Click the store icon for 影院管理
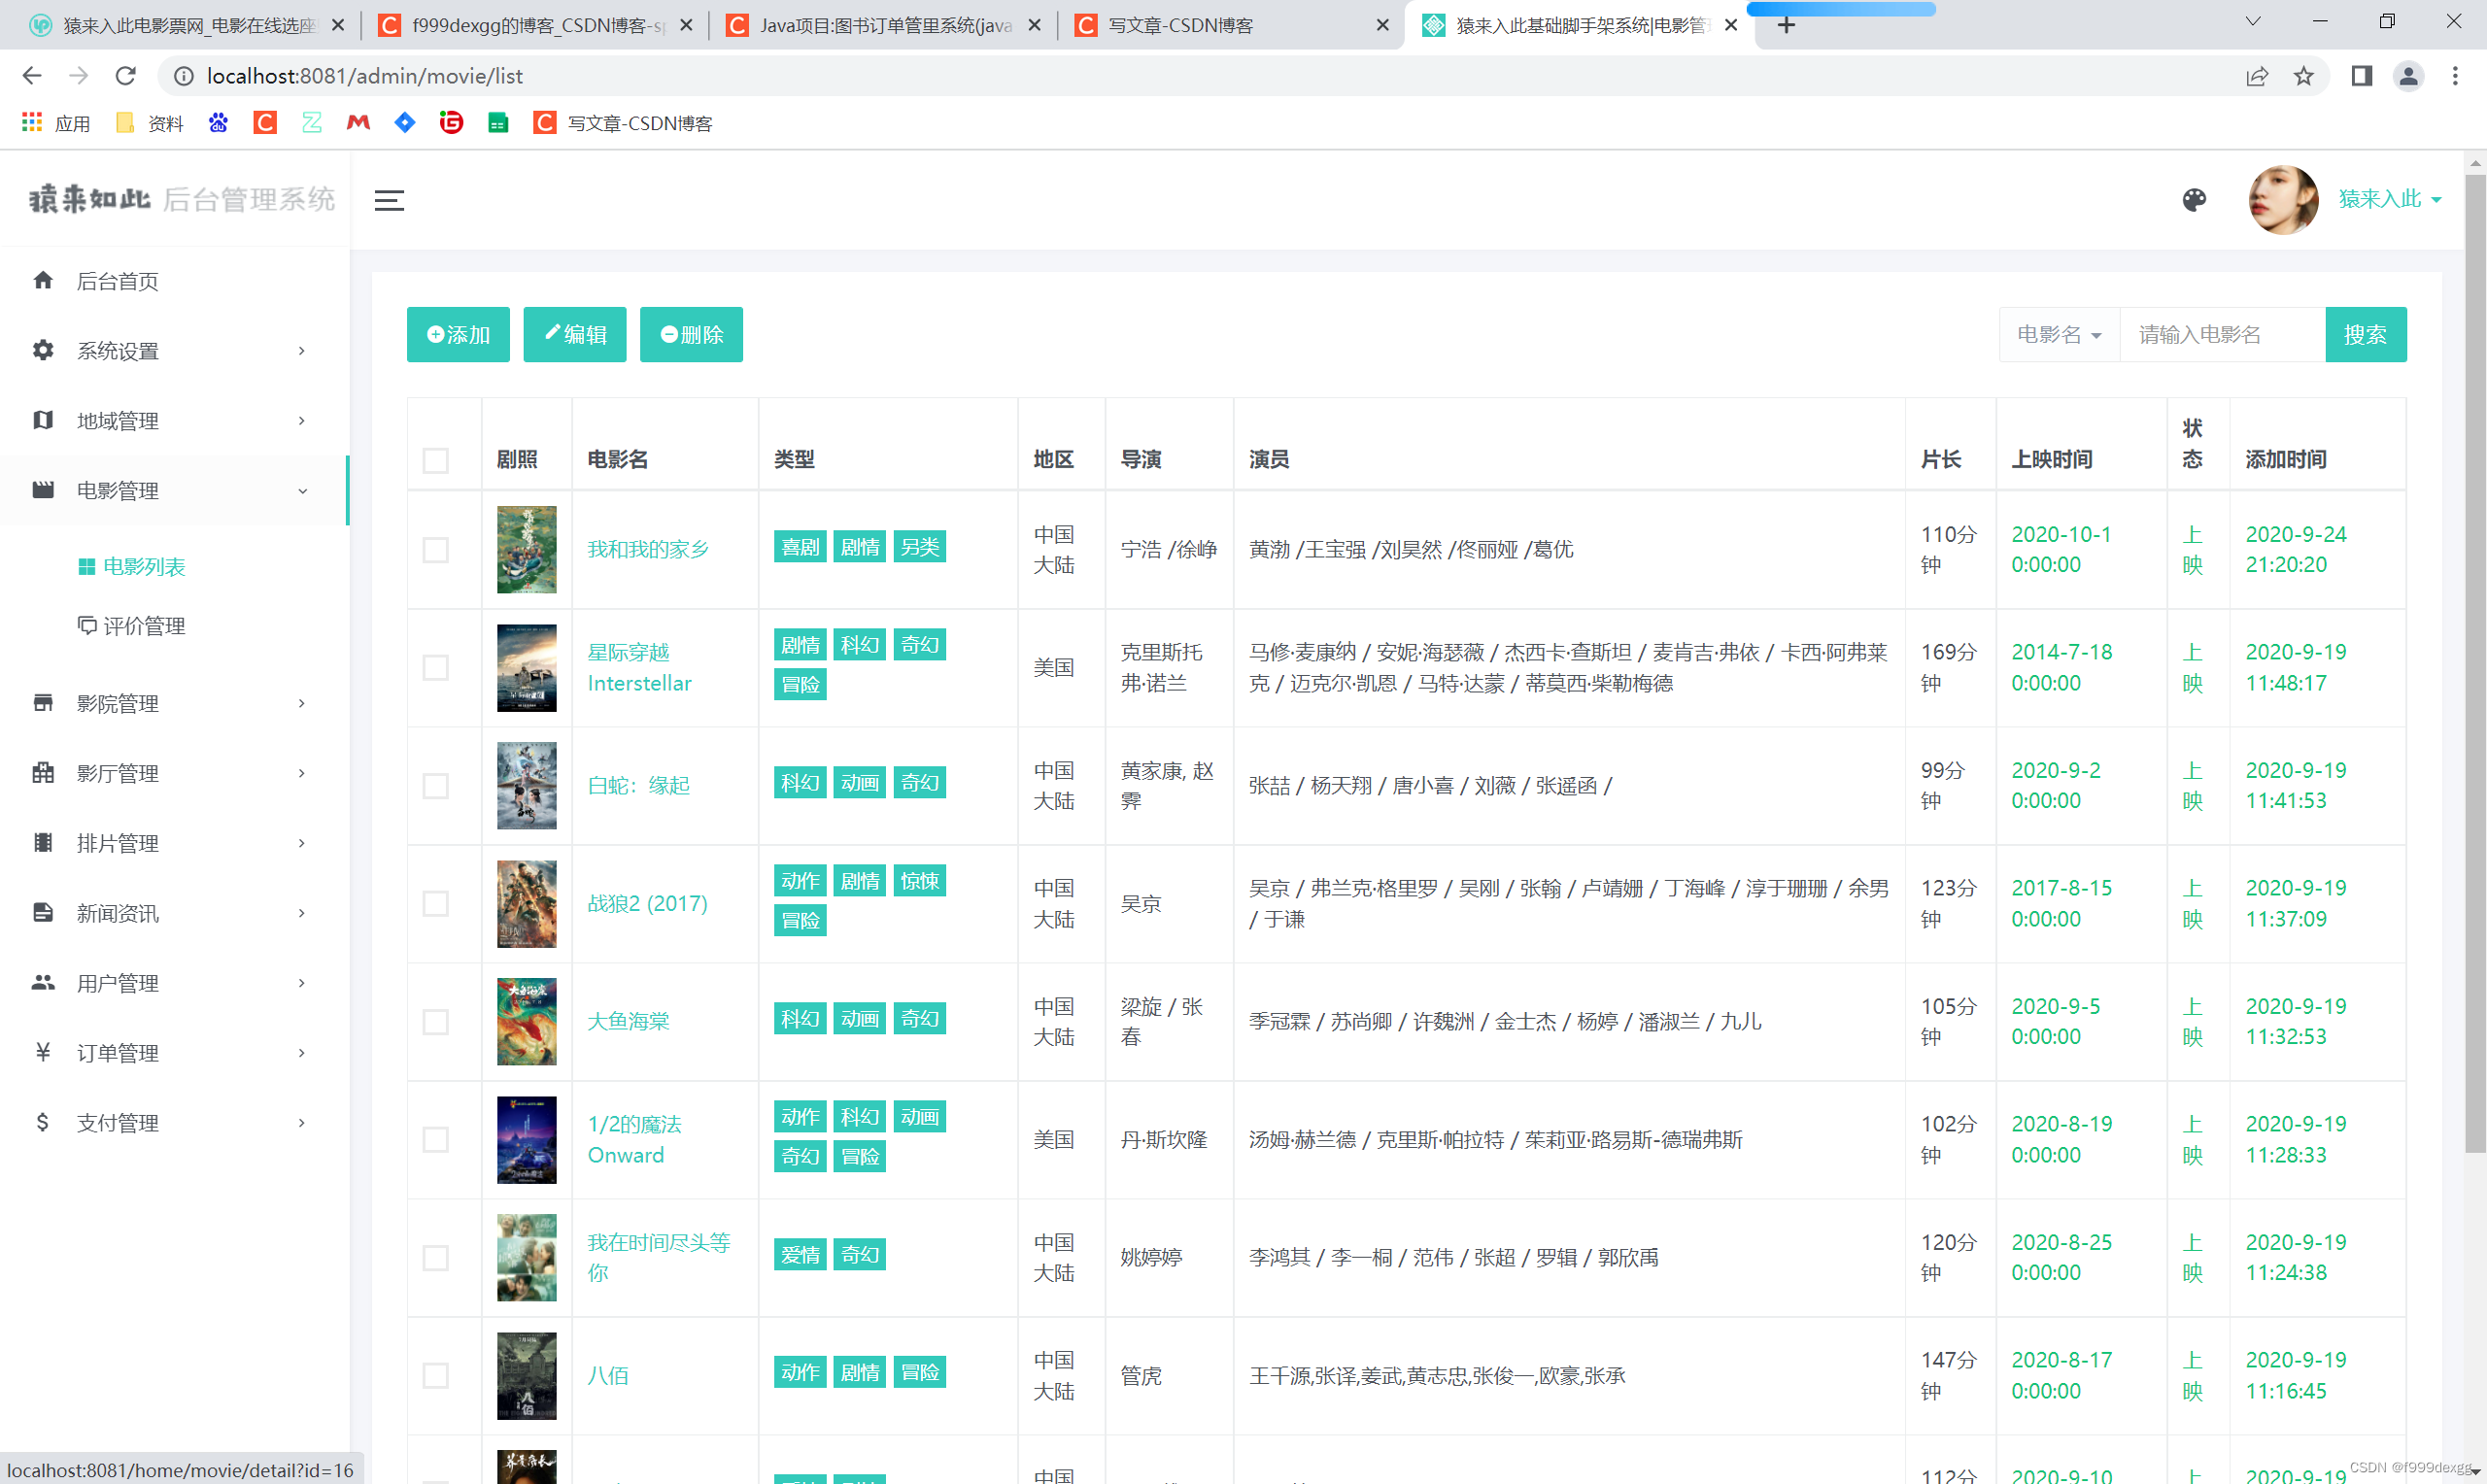Screen dimensions: 2487x1484 pyautogui.click(x=43, y=703)
